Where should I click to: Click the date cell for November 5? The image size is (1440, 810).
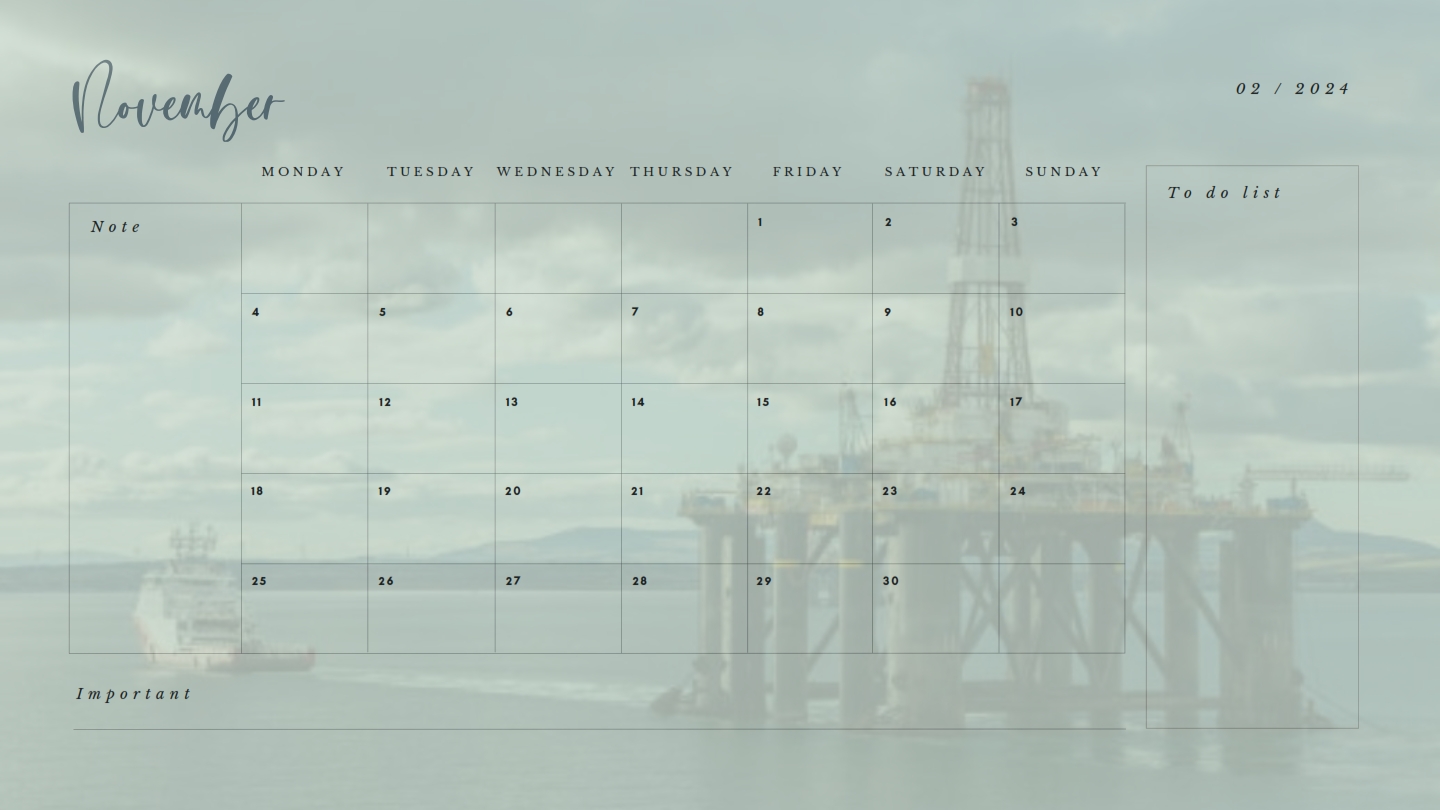point(431,337)
